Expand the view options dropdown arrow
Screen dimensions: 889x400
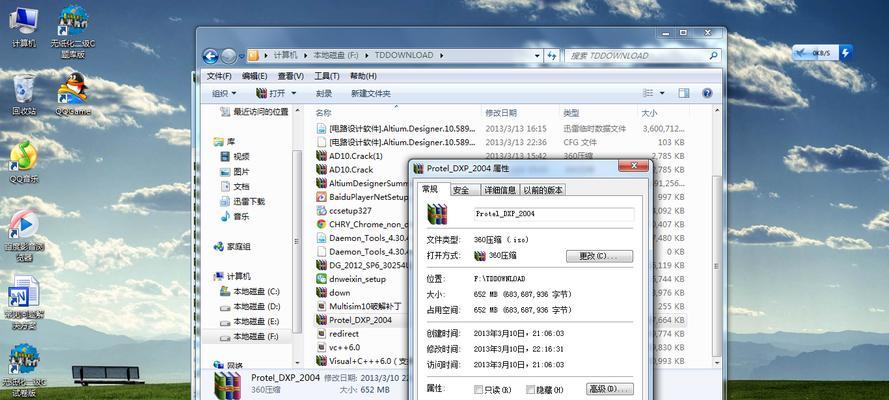tap(662, 93)
